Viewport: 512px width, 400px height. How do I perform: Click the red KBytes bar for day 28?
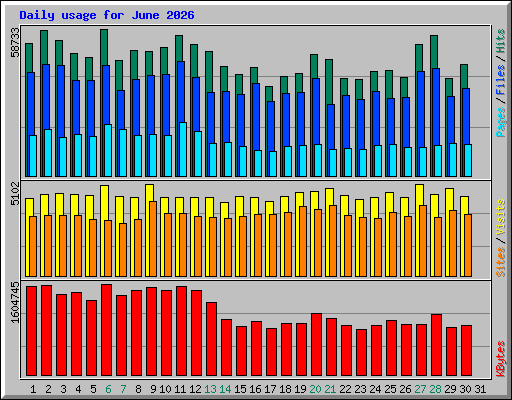[x=437, y=345]
